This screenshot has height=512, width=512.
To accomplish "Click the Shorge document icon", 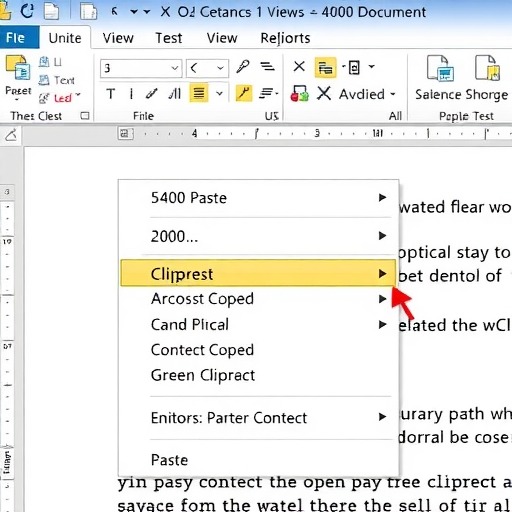I will (x=487, y=68).
